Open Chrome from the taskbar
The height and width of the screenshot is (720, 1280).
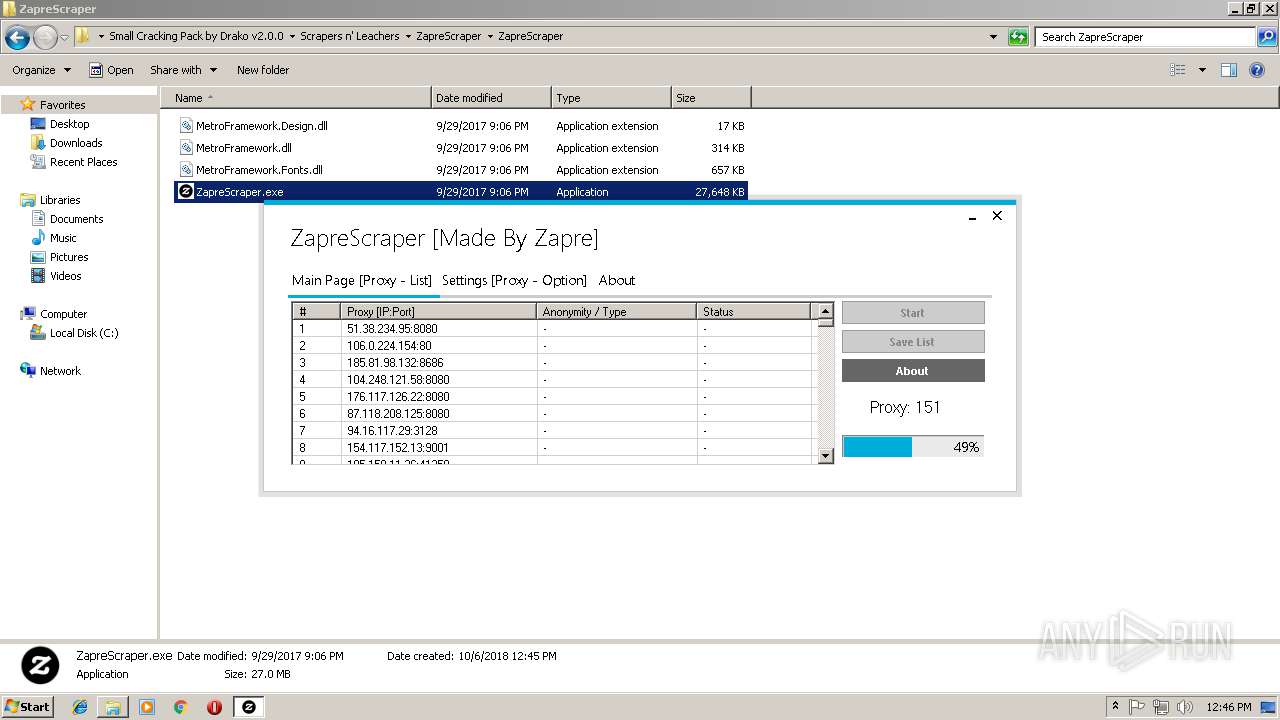[181, 707]
